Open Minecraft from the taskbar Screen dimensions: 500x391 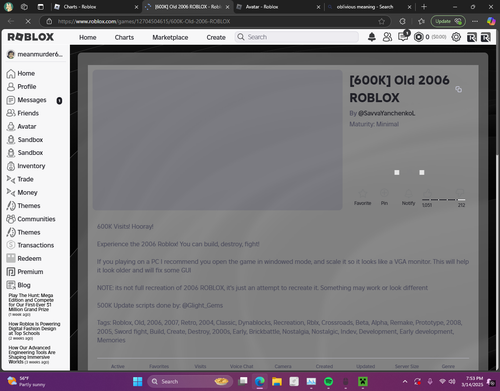(x=363, y=381)
